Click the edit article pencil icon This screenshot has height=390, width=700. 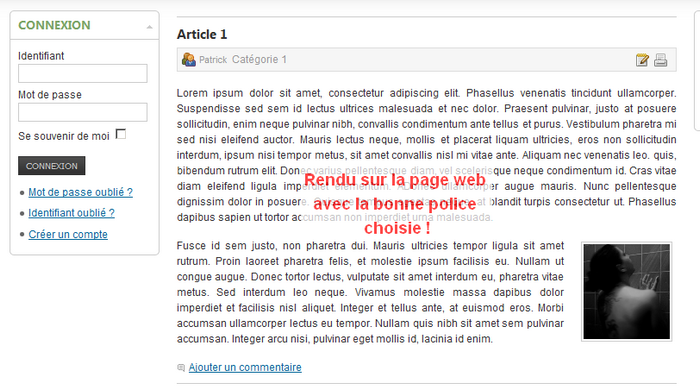pyautogui.click(x=642, y=60)
